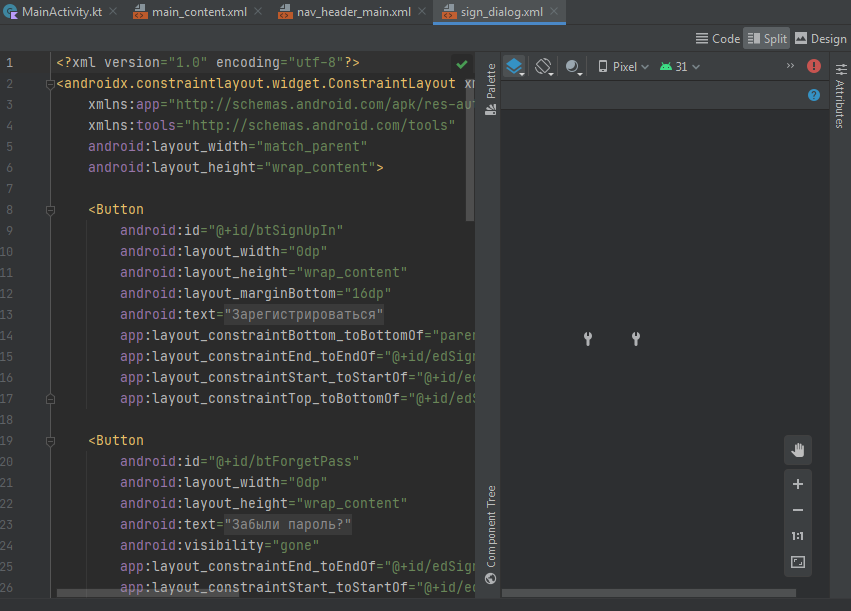Click the layout_marginBottom "16dp" value
This screenshot has height=611, width=851.
(368, 294)
